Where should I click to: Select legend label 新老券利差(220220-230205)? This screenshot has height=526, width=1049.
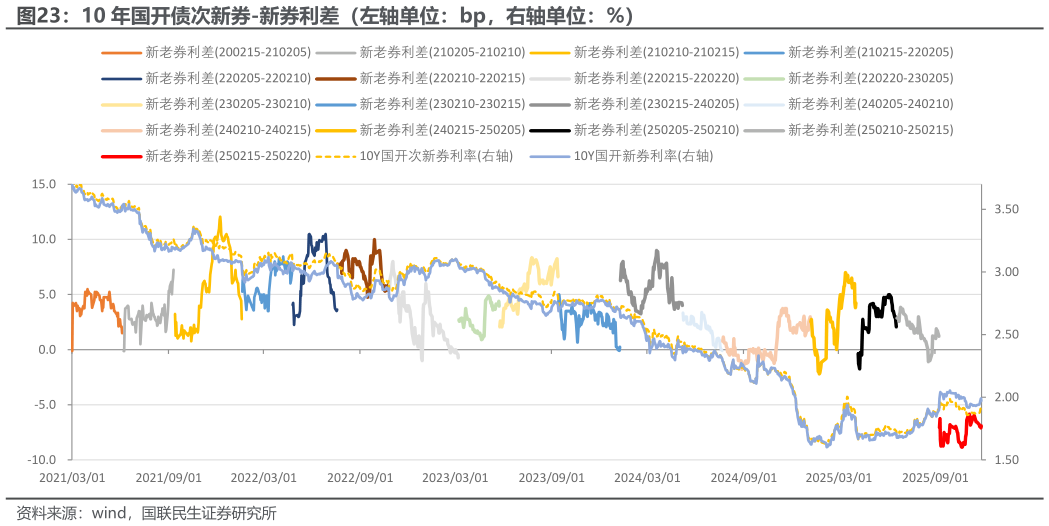[870, 78]
